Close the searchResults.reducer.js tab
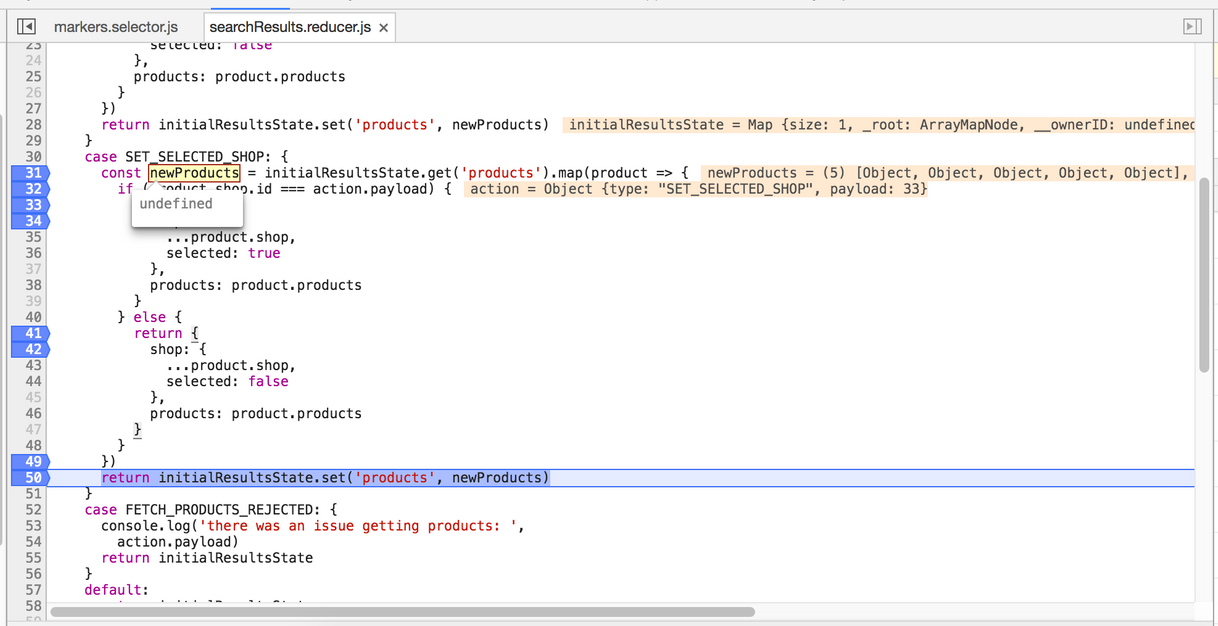 click(x=383, y=28)
